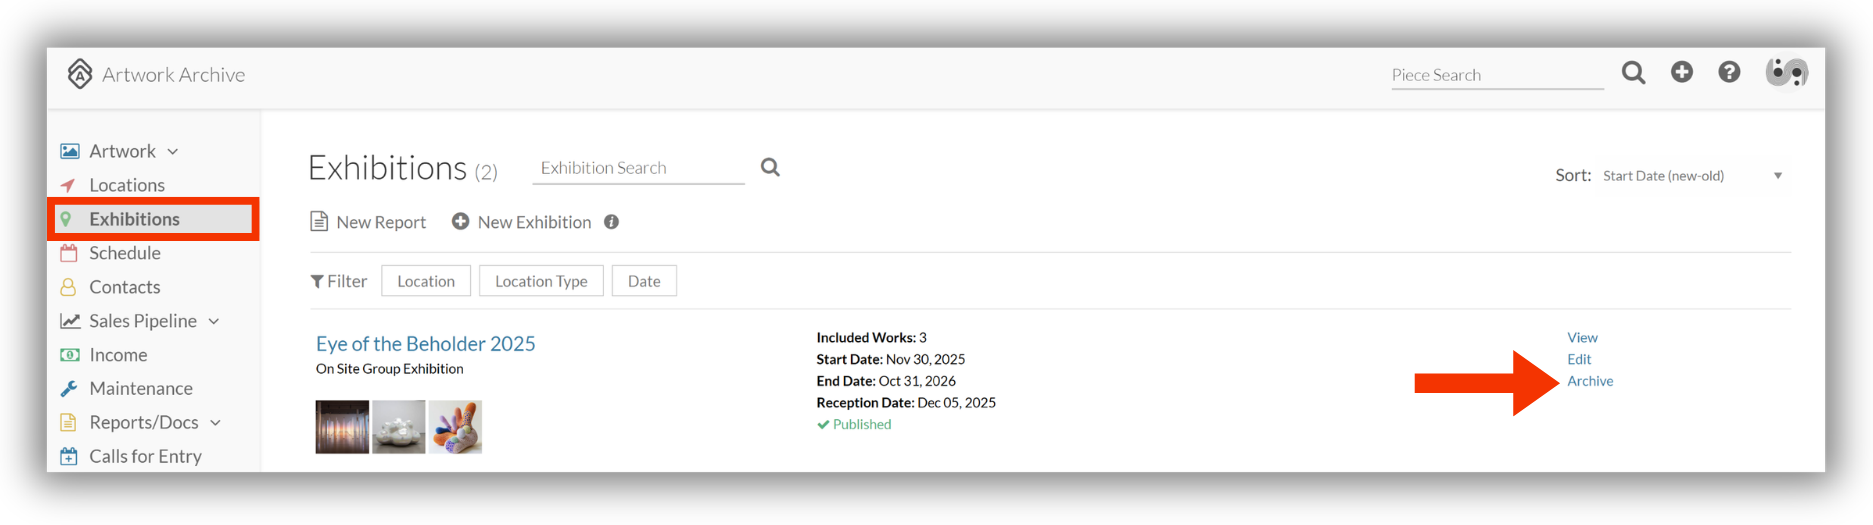Image resolution: width=1873 pixels, height=525 pixels.
Task: Open the plus add icon in header
Action: [x=1682, y=72]
